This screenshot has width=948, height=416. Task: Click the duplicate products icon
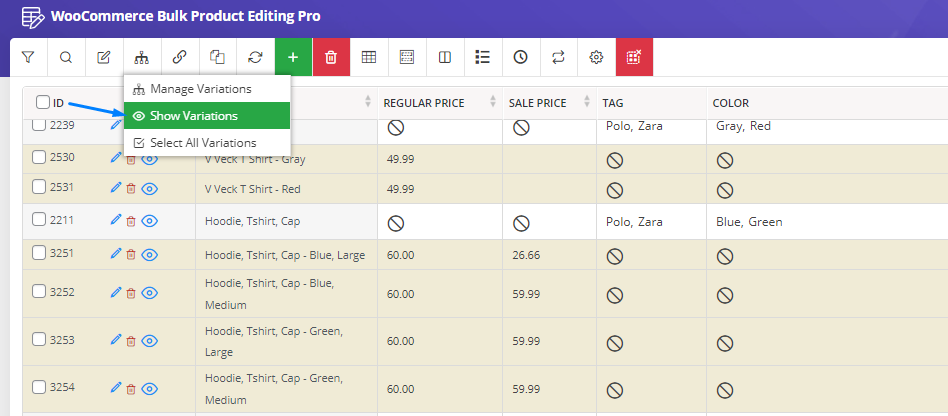[x=217, y=57]
